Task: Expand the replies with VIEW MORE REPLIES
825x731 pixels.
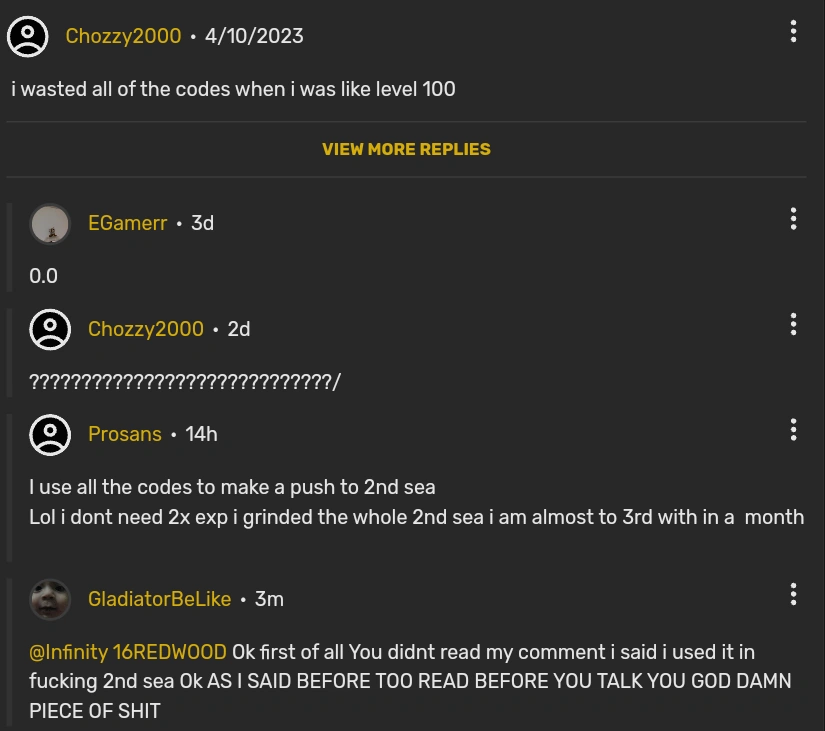Action: (405, 149)
